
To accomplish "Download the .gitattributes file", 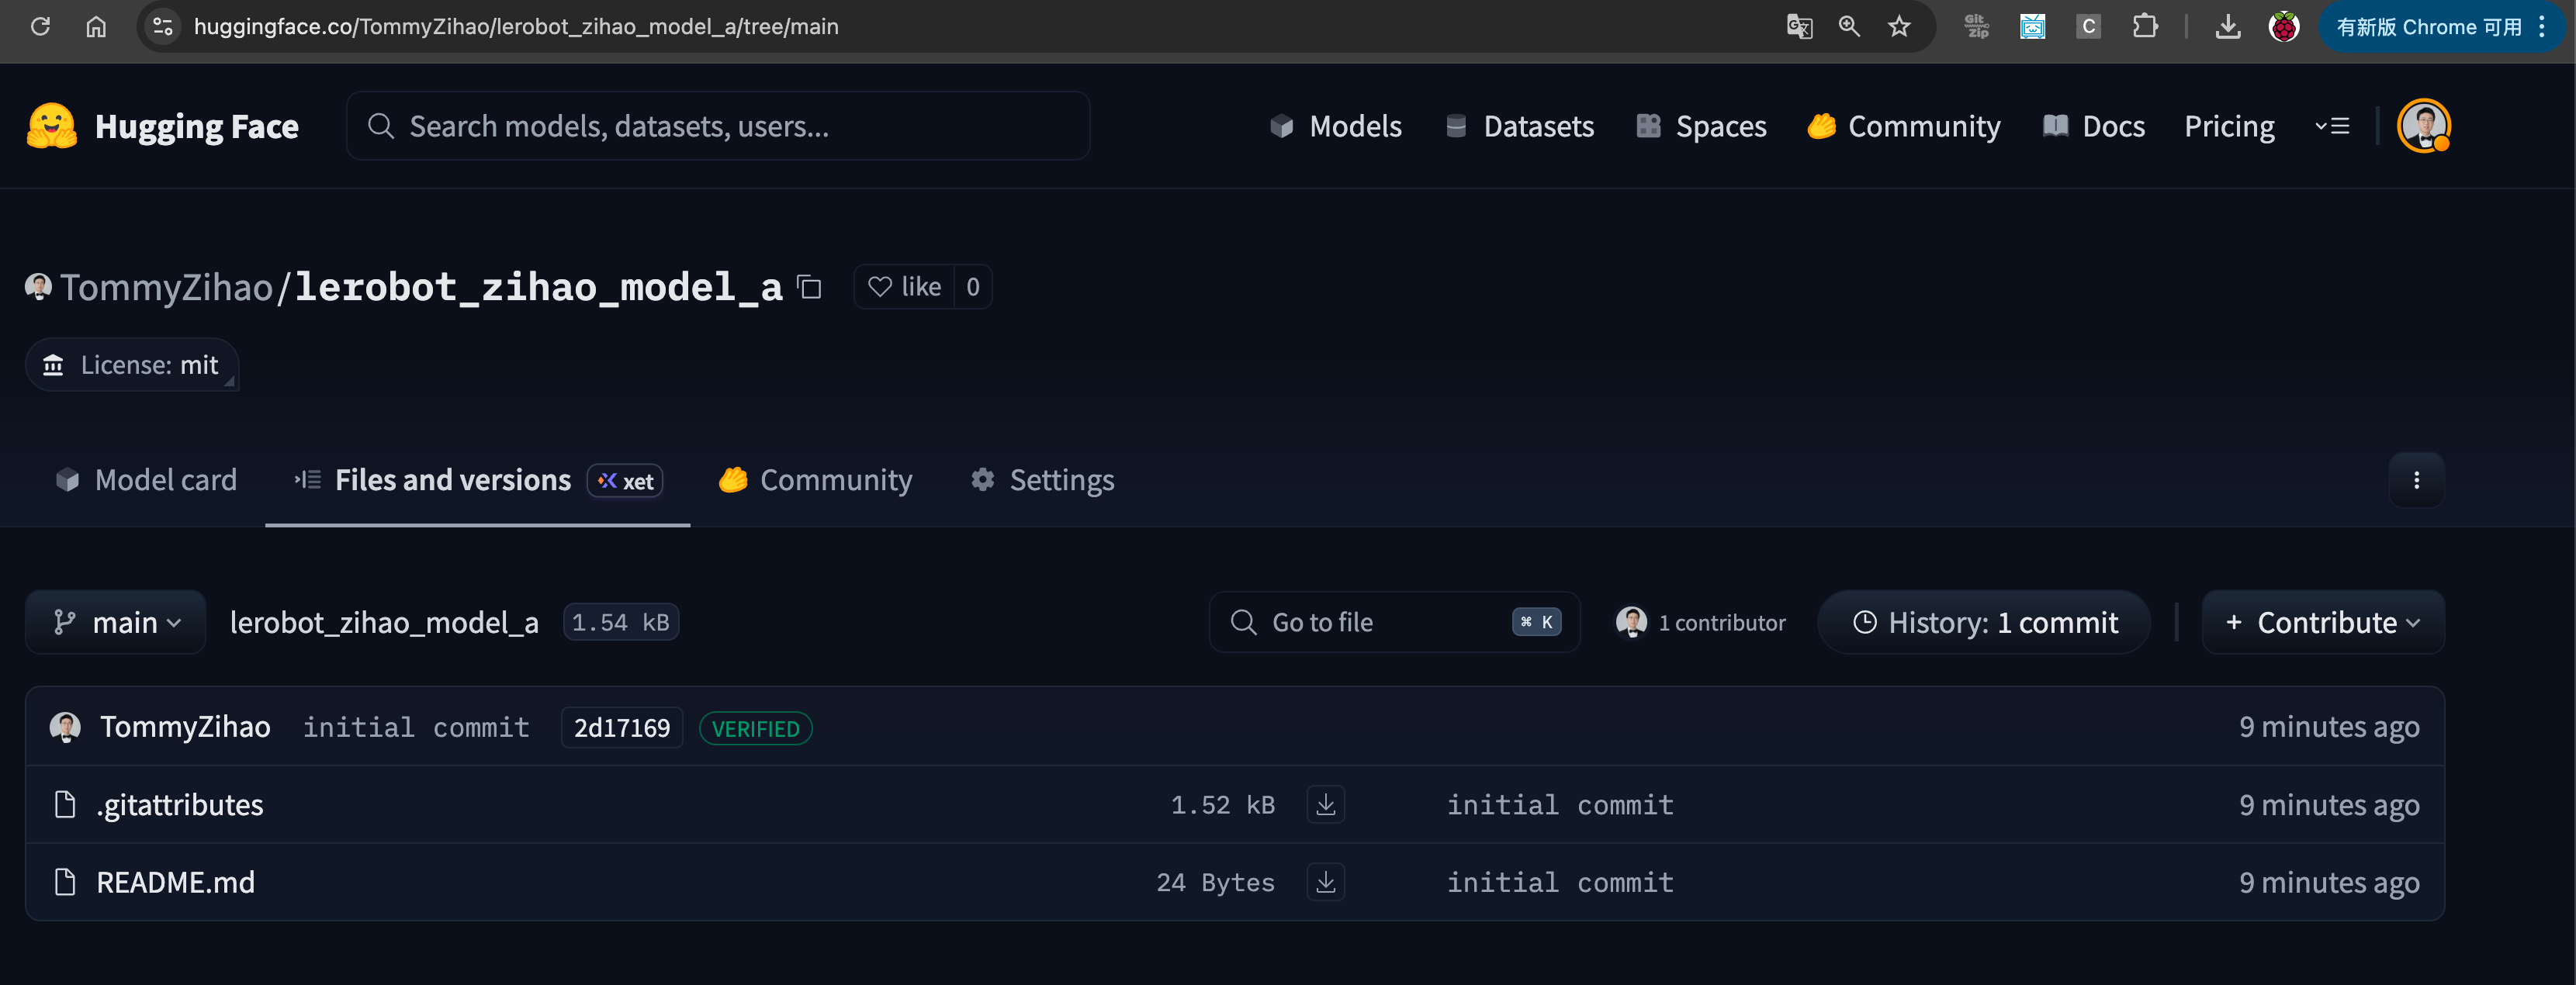I will tap(1325, 805).
